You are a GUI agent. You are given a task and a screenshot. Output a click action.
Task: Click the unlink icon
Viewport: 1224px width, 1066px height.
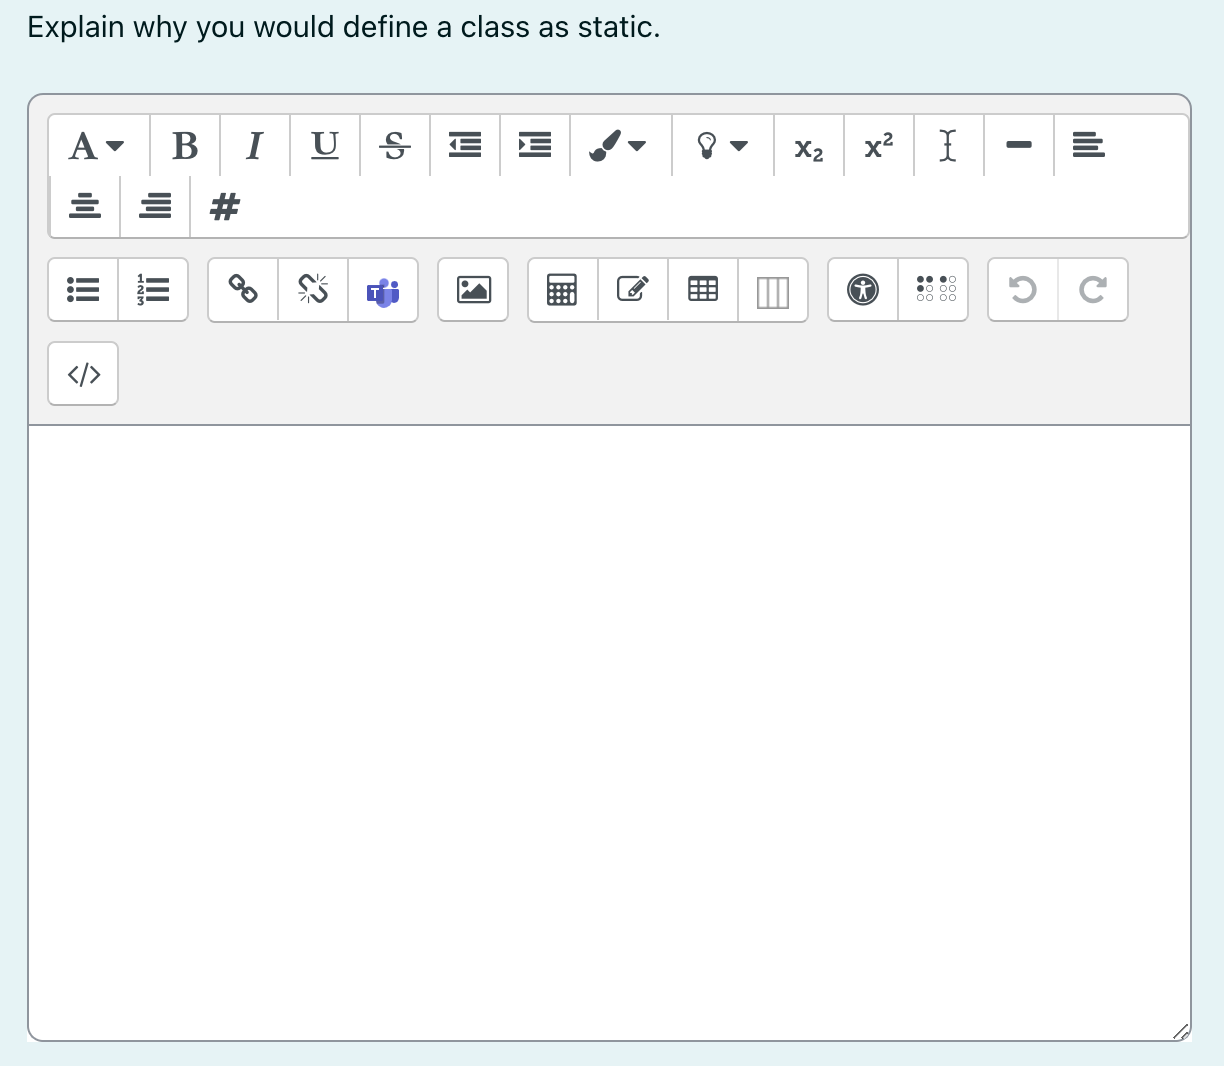tap(313, 290)
